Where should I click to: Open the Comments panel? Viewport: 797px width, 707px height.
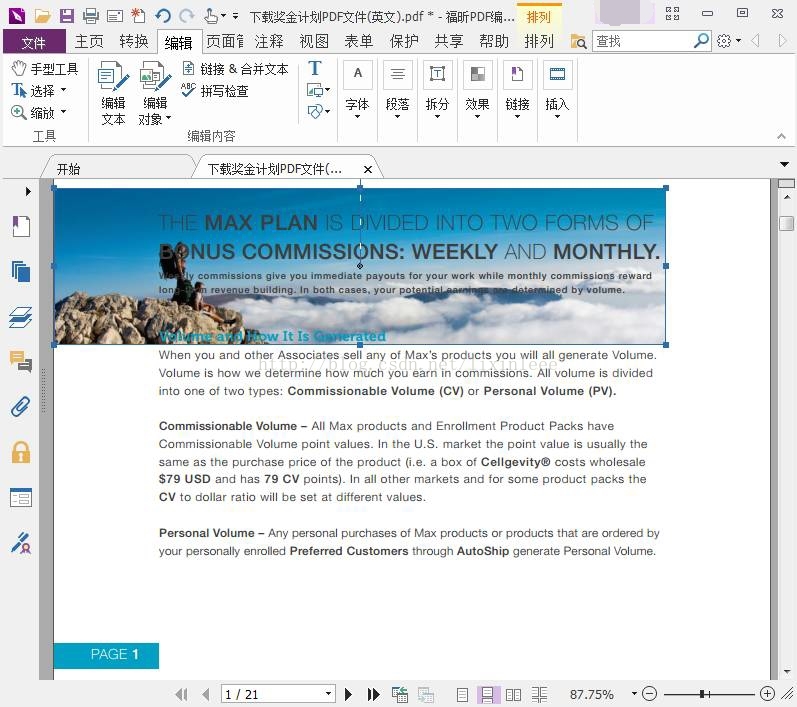(x=21, y=361)
